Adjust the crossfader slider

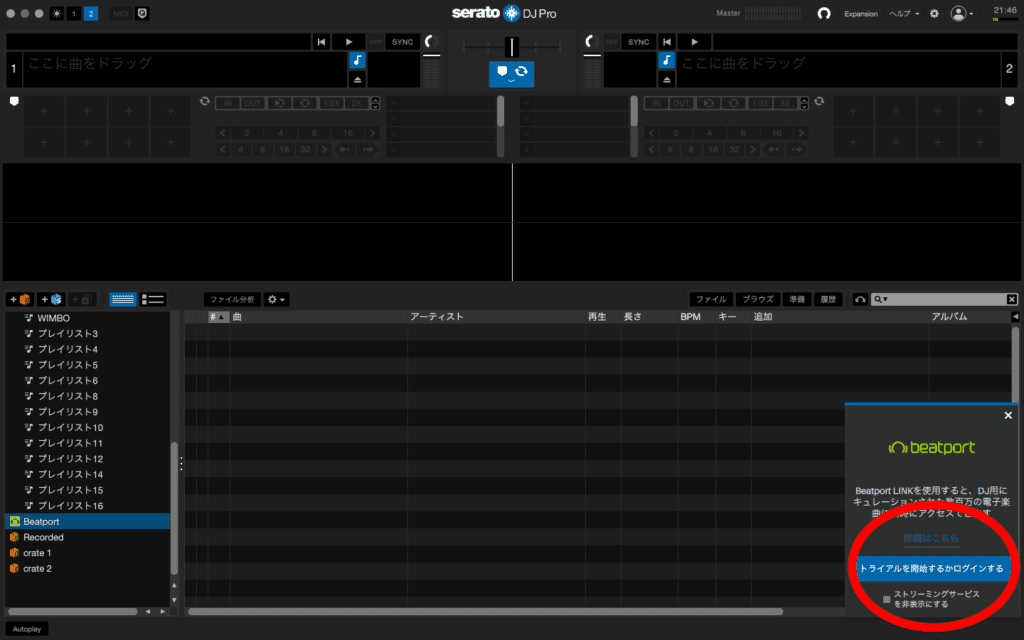(x=512, y=47)
